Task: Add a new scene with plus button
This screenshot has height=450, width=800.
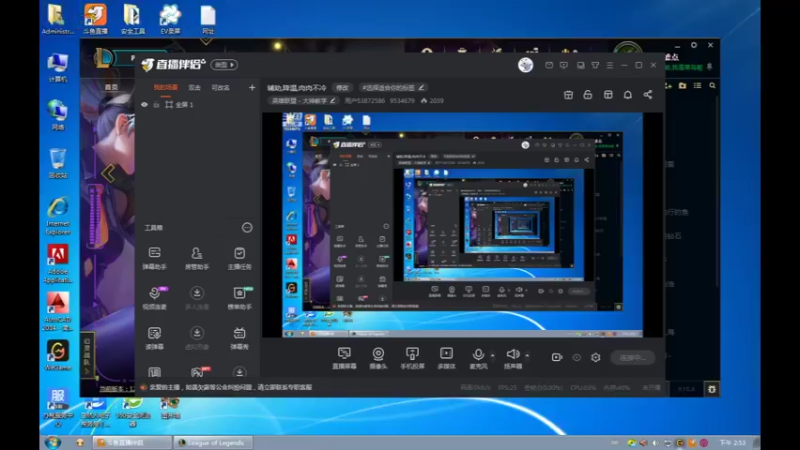Action: click(252, 88)
